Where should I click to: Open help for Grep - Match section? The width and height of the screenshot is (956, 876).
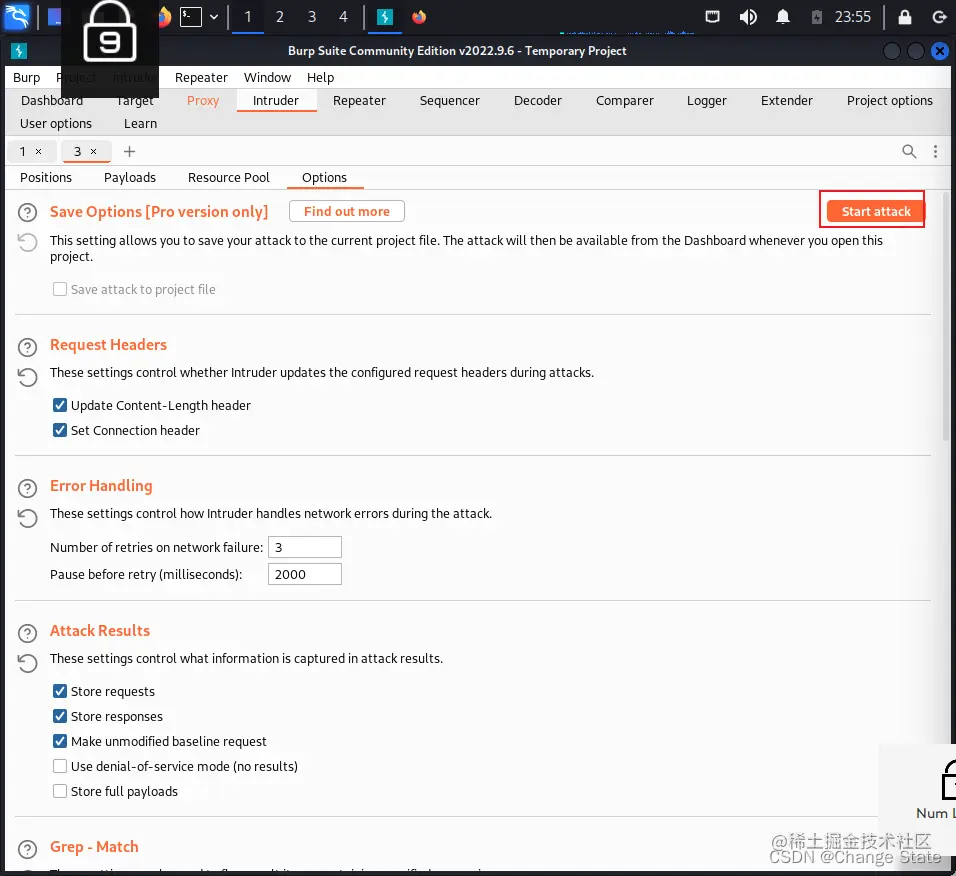click(27, 849)
